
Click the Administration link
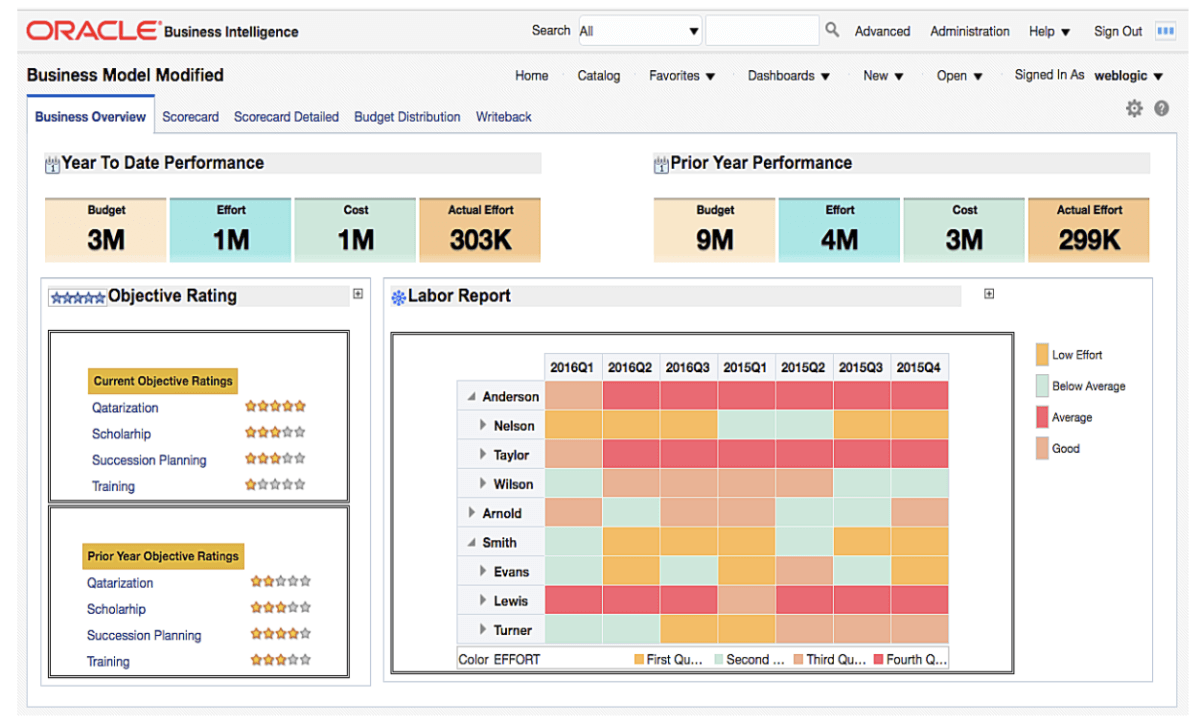pos(970,32)
